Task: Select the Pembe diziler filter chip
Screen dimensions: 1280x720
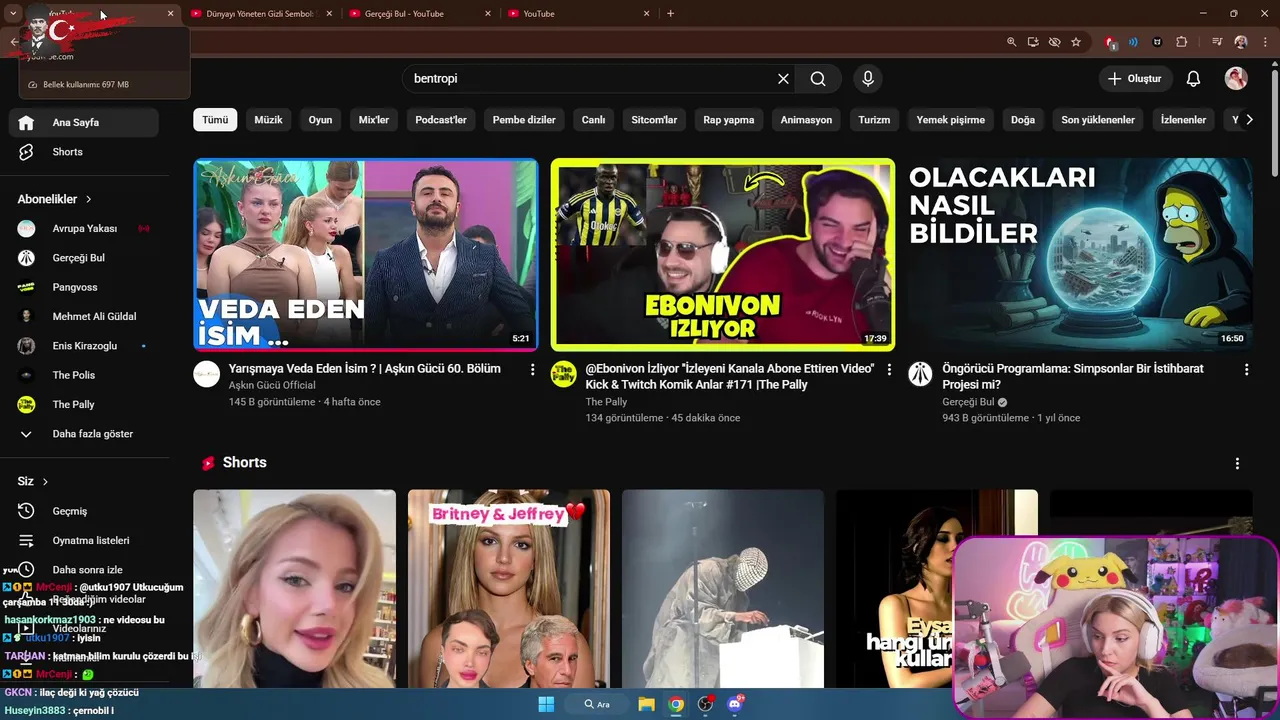Action: pyautogui.click(x=524, y=120)
